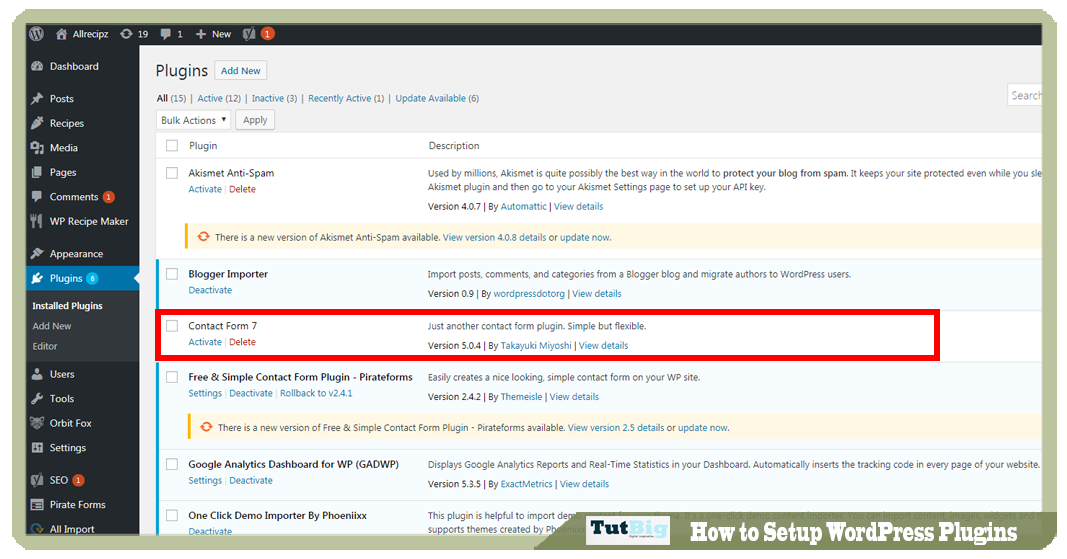Open the Yoast icon in the admin bar
Viewport: 1067px width, 559px height.
click(x=249, y=34)
